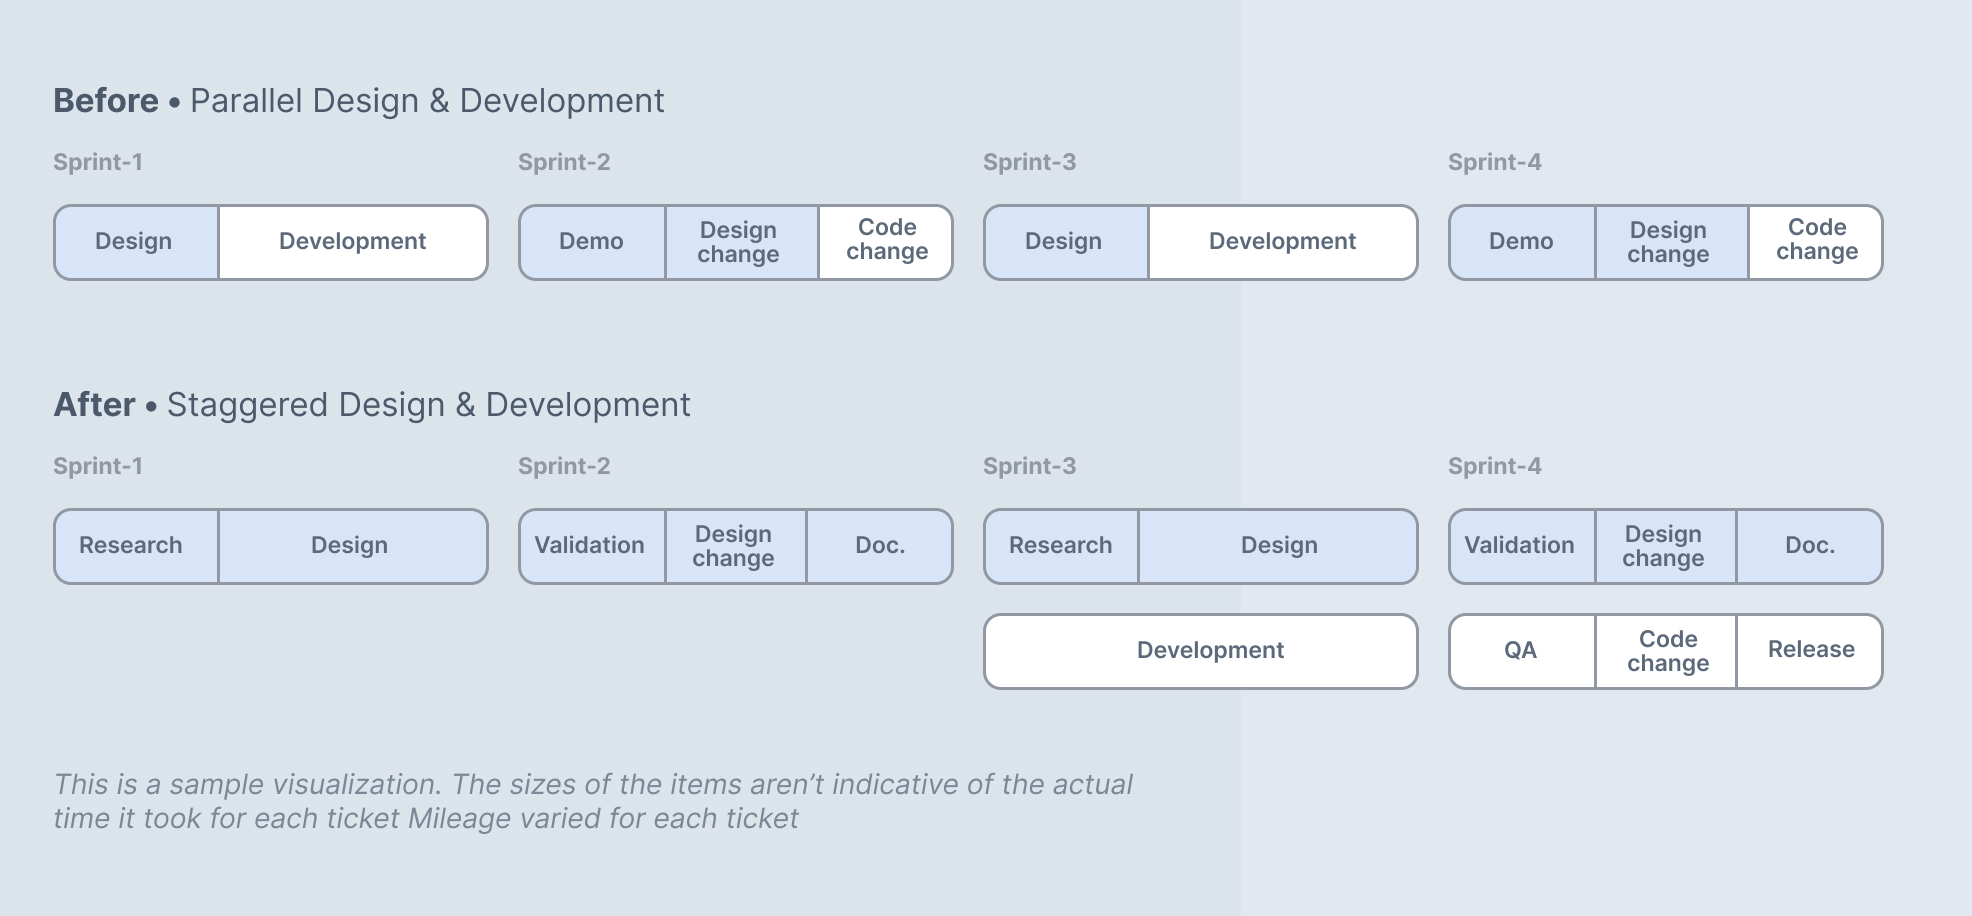Click the italic 'This is a sample visualization' footnote
This screenshot has height=916, width=1972.
pos(593,801)
